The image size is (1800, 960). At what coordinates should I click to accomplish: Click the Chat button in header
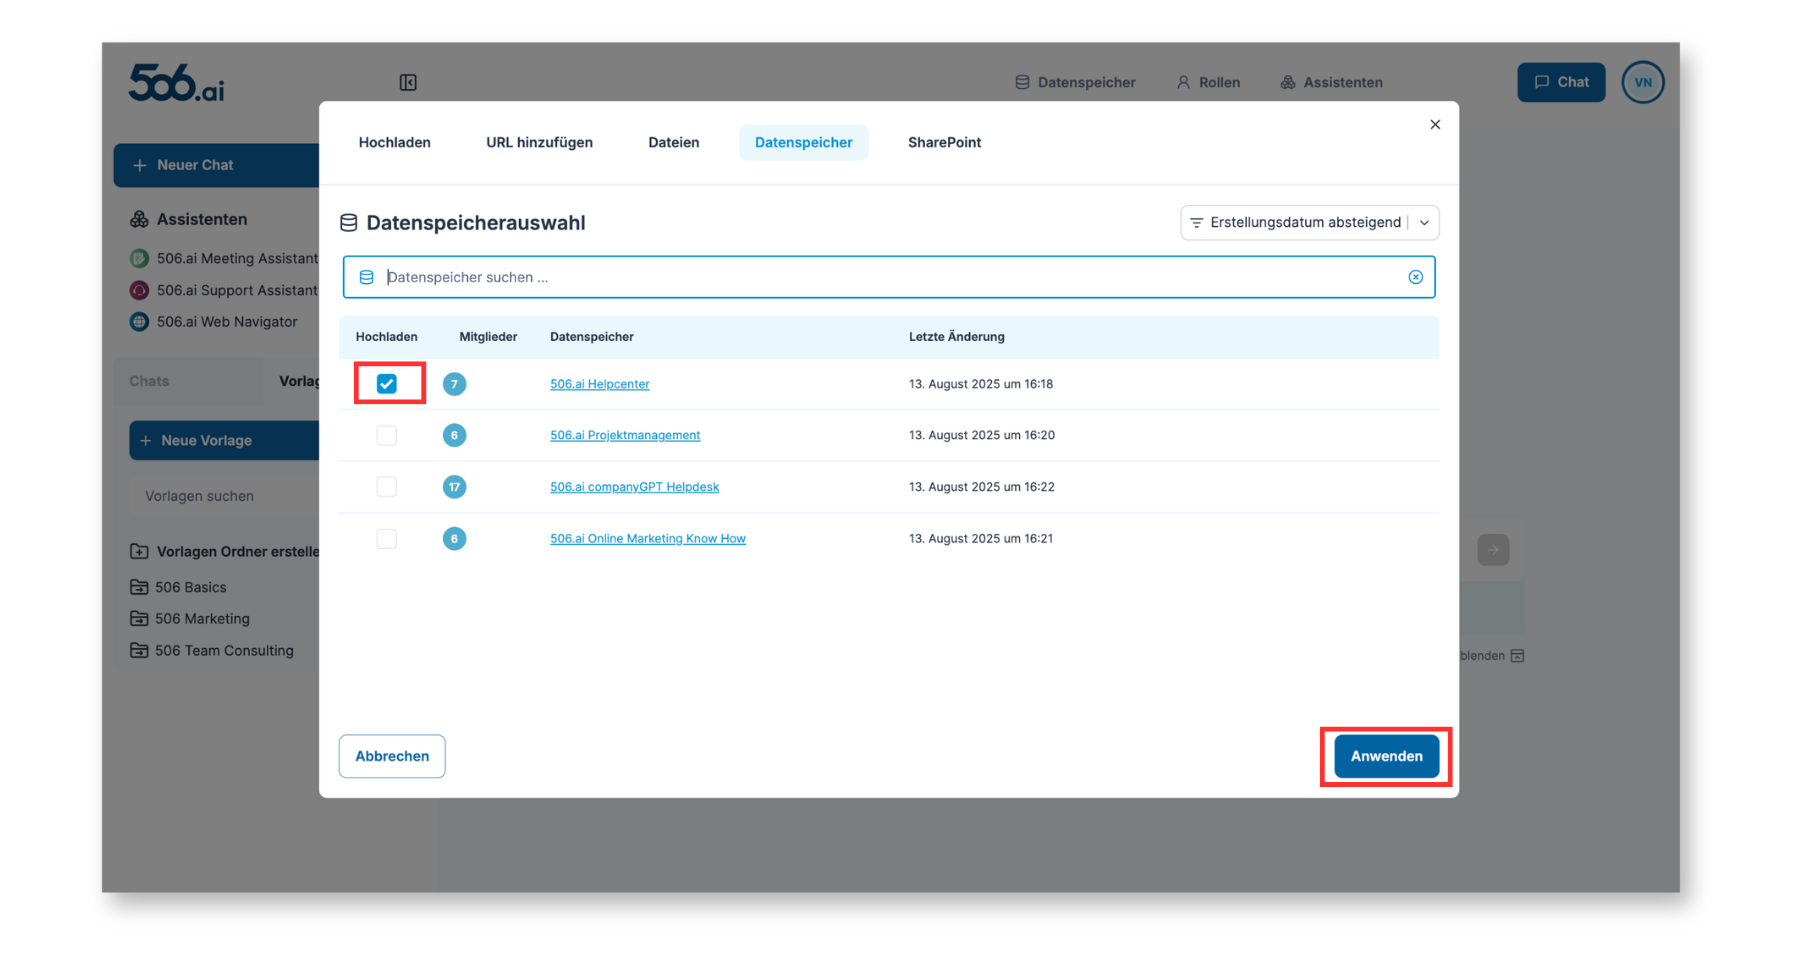pyautogui.click(x=1561, y=82)
